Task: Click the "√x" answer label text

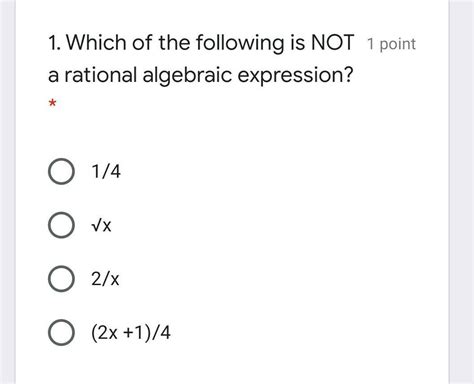Action: point(101,226)
